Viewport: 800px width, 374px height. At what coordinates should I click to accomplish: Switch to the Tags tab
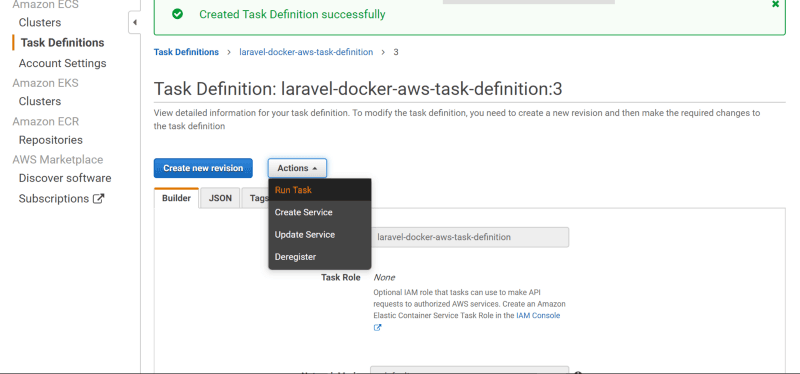click(x=257, y=198)
